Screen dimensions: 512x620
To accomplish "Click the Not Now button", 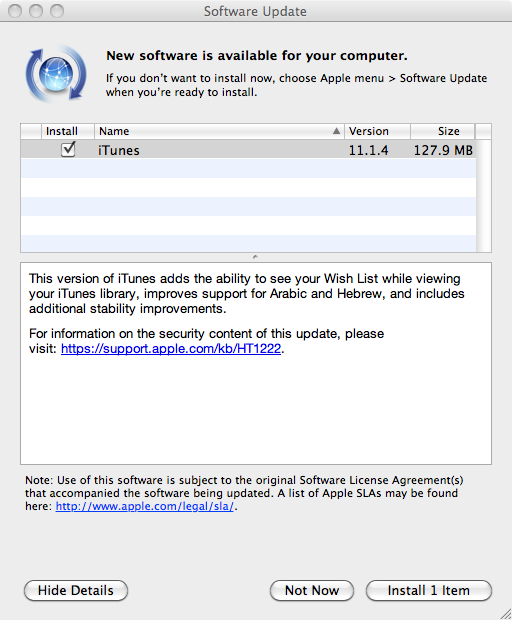I will tap(312, 590).
